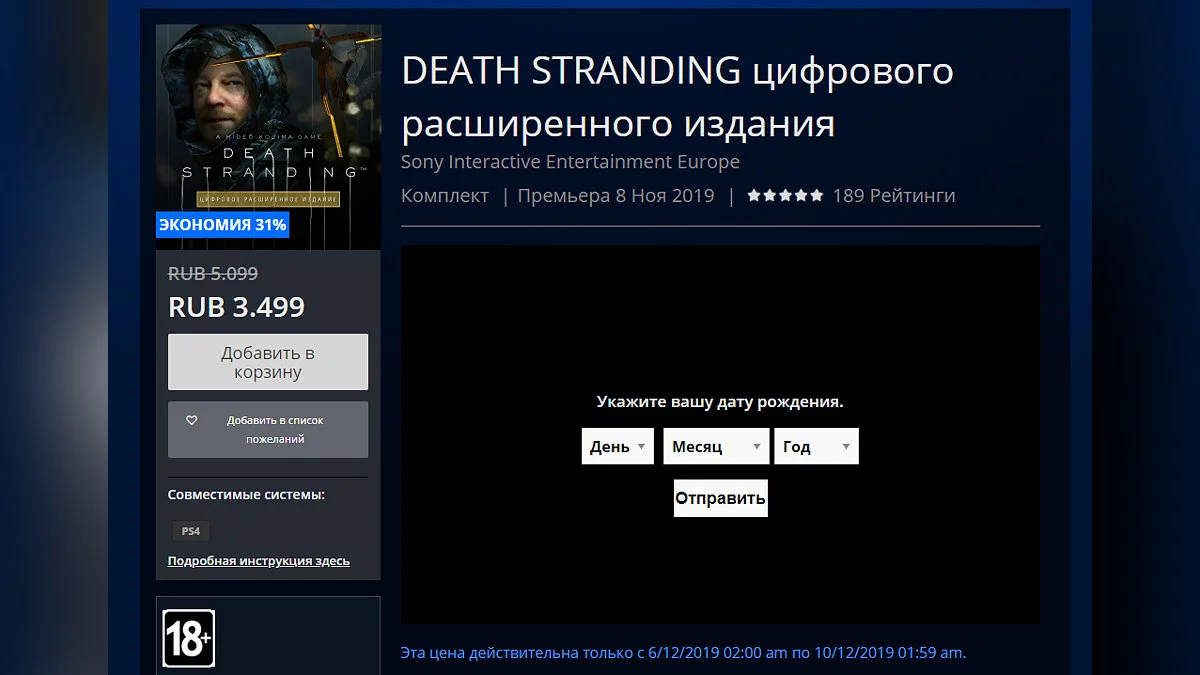Click the 189 Рейтинги ratings count
1200x675 pixels.
click(x=894, y=196)
